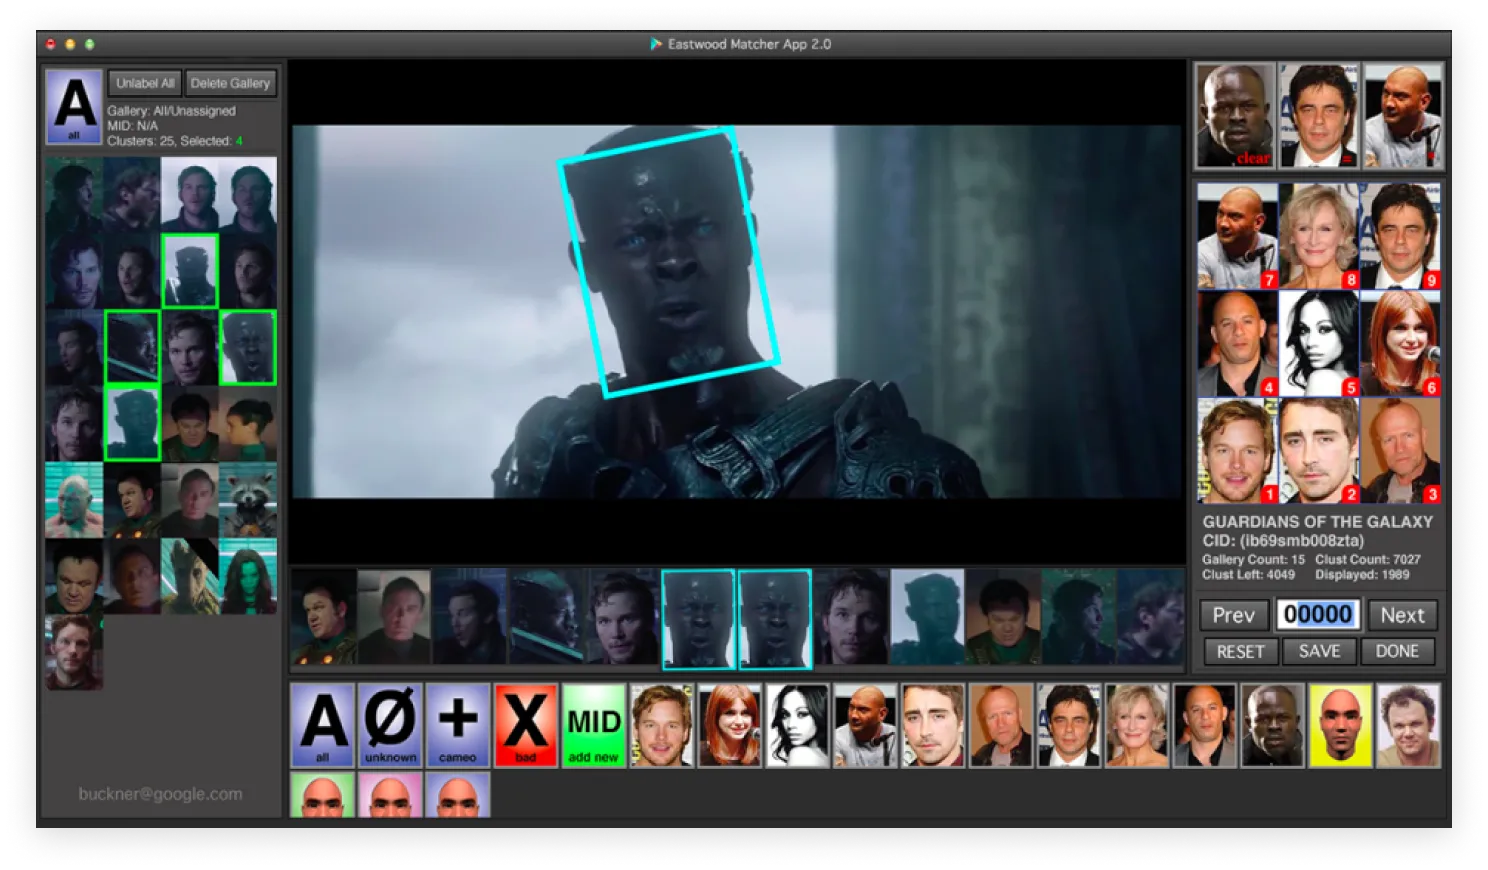Select candidate portrait numbered 9
The height and width of the screenshot is (870, 1488).
[x=1400, y=236]
